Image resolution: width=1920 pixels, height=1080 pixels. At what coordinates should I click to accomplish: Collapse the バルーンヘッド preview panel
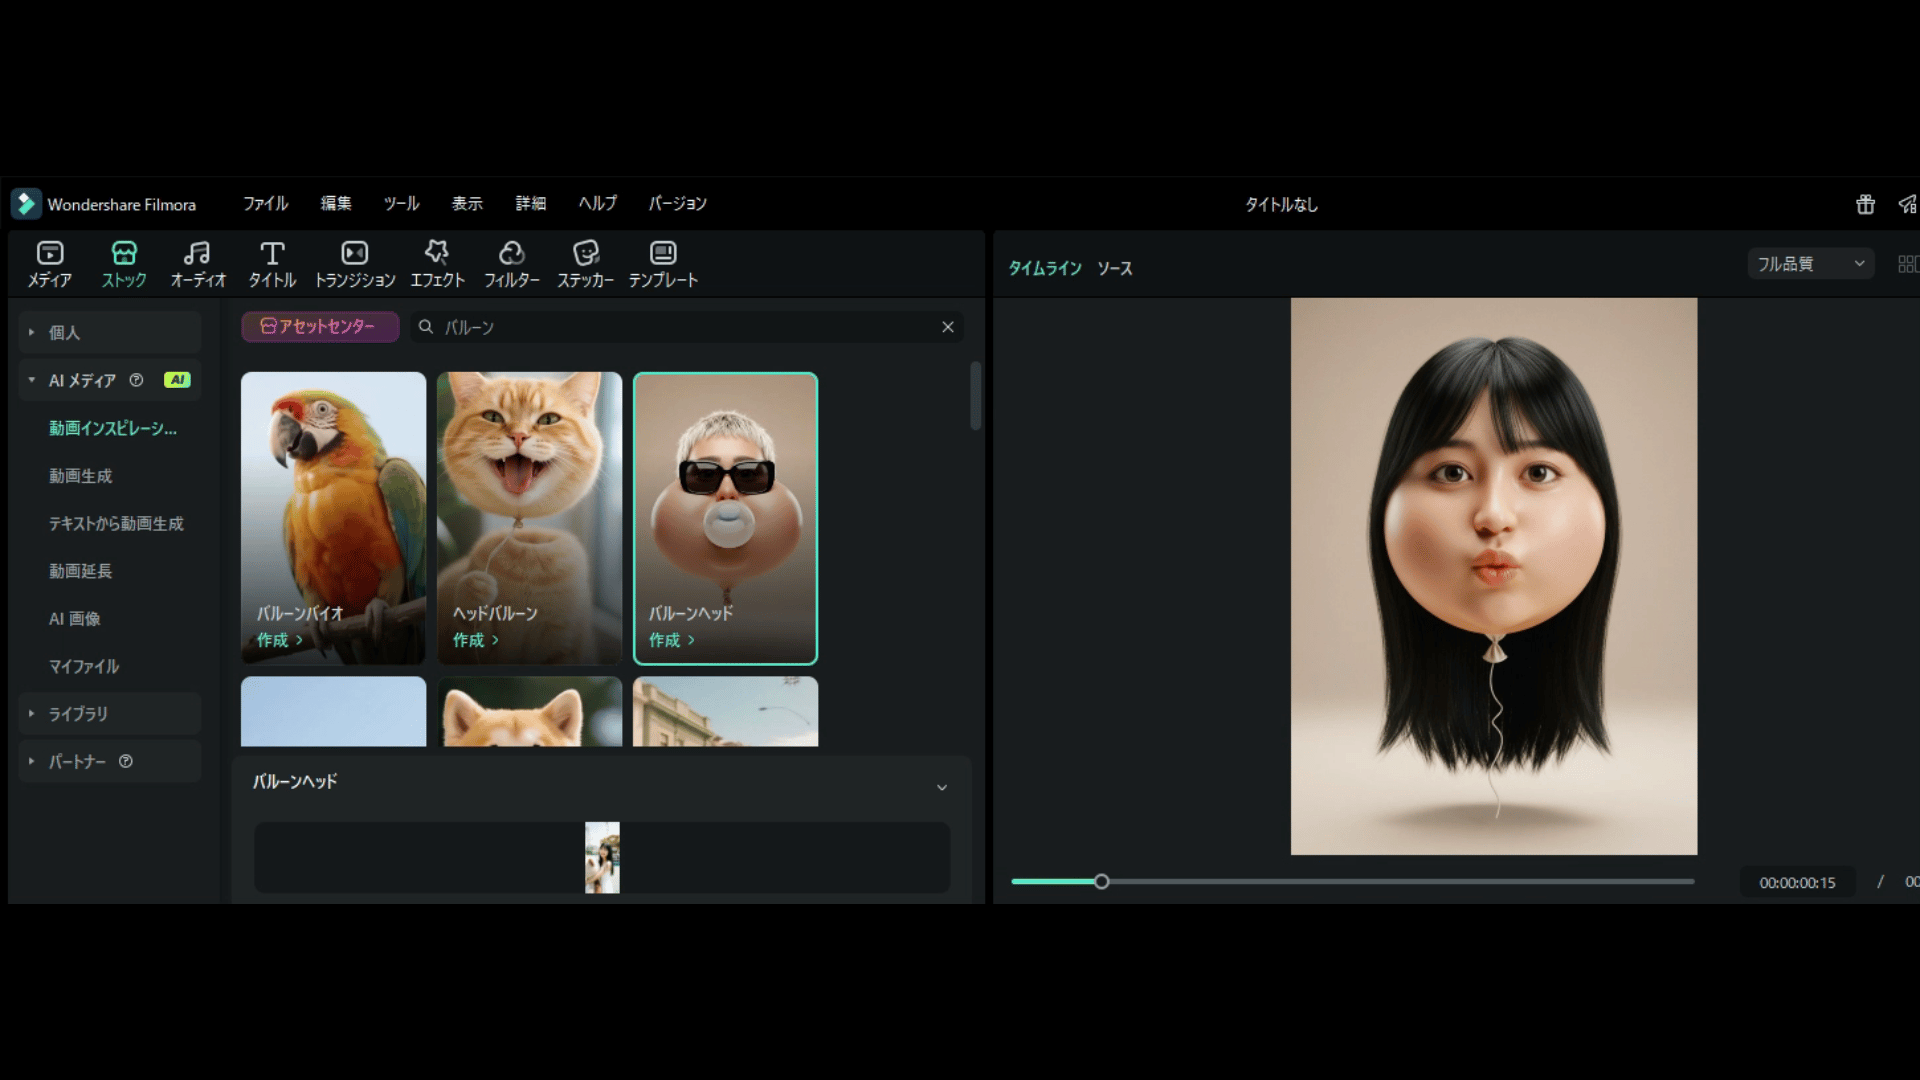pos(941,787)
